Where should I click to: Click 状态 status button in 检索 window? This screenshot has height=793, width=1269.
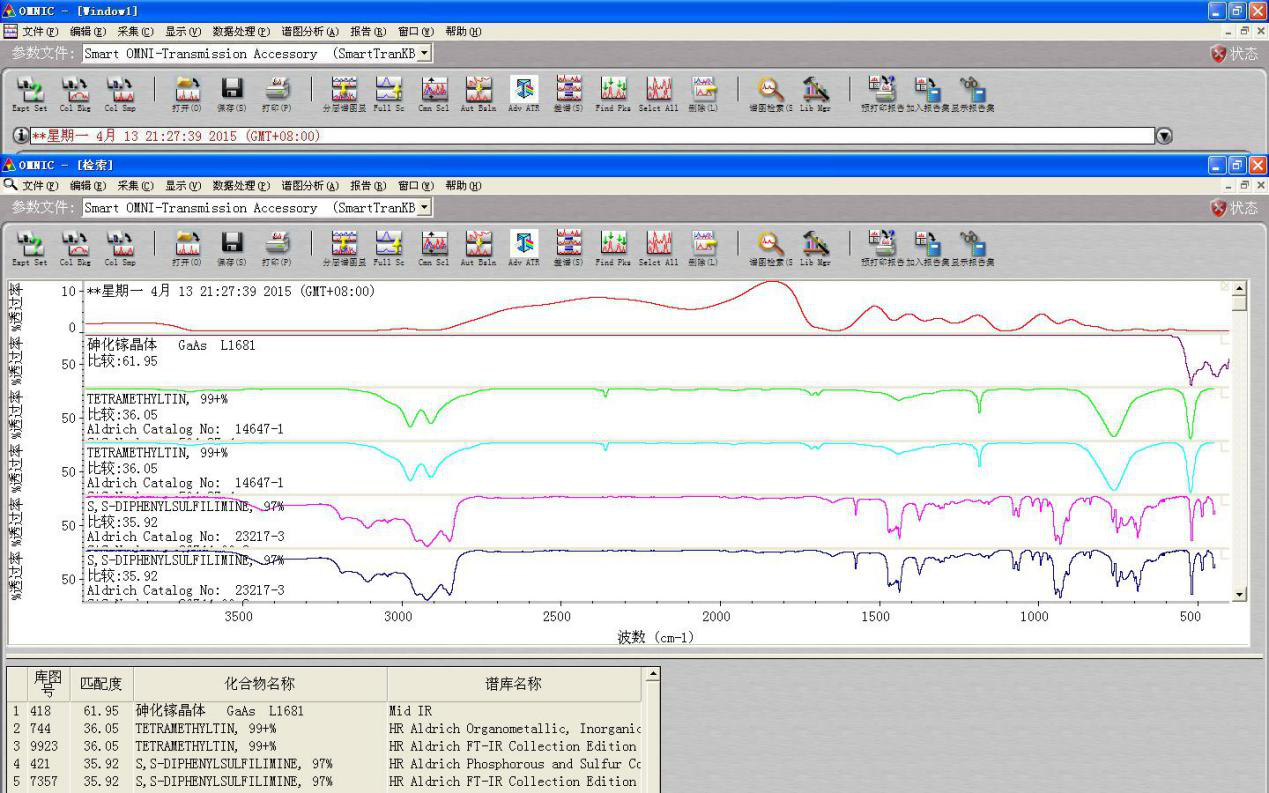(1235, 208)
